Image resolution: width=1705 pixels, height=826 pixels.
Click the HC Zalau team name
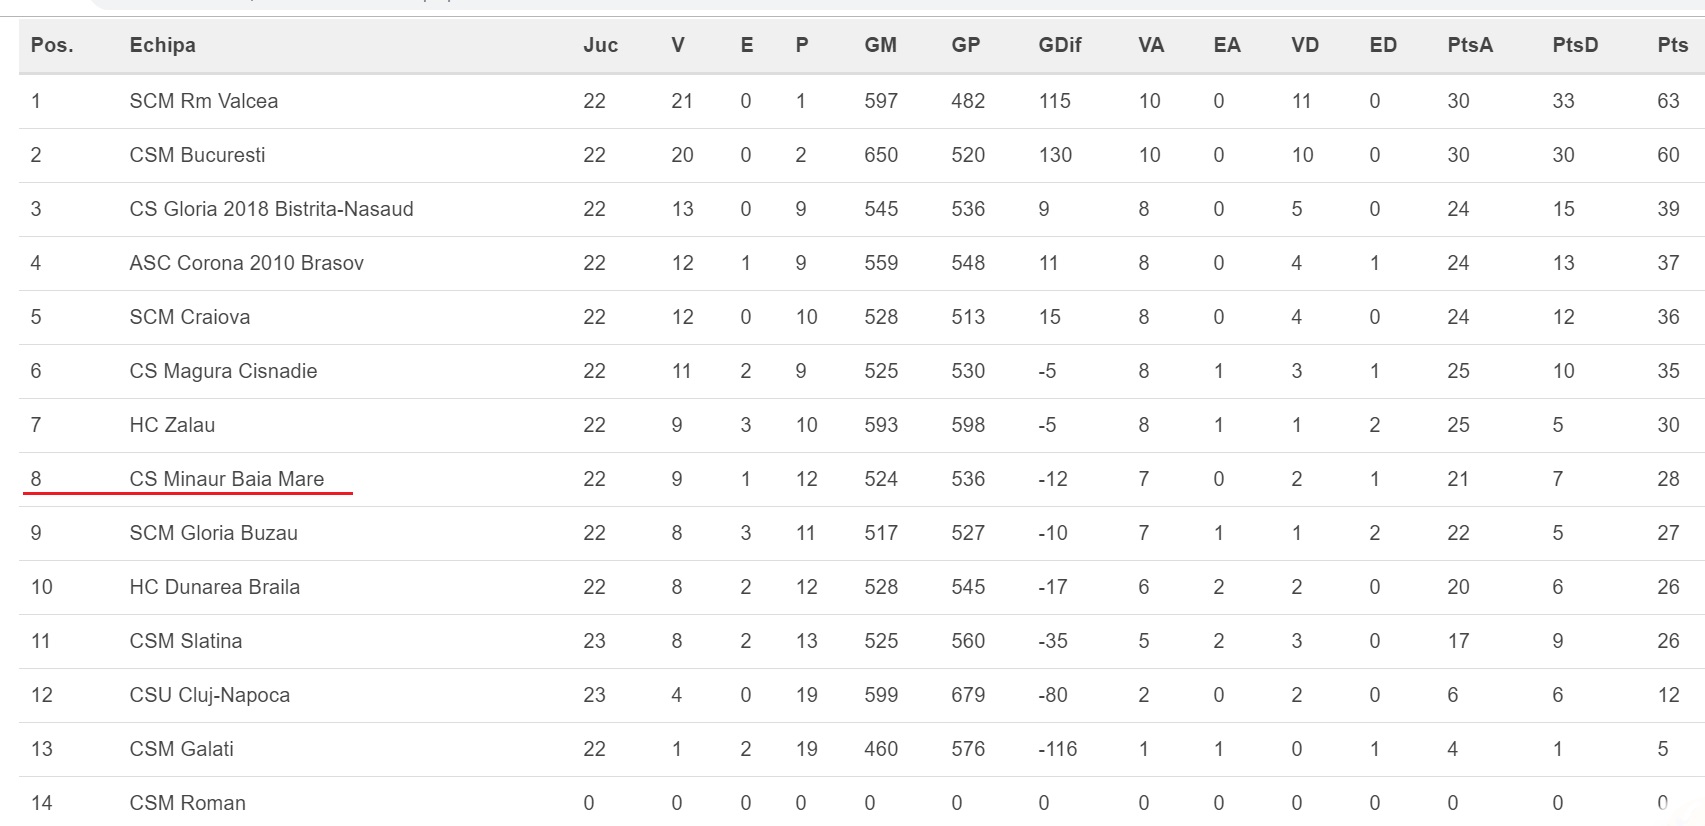[172, 425]
